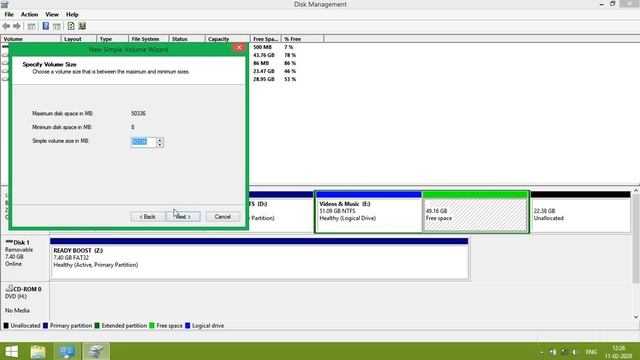The image size is (640, 360).
Task: Sort by the Layout column header
Action: 79,39
